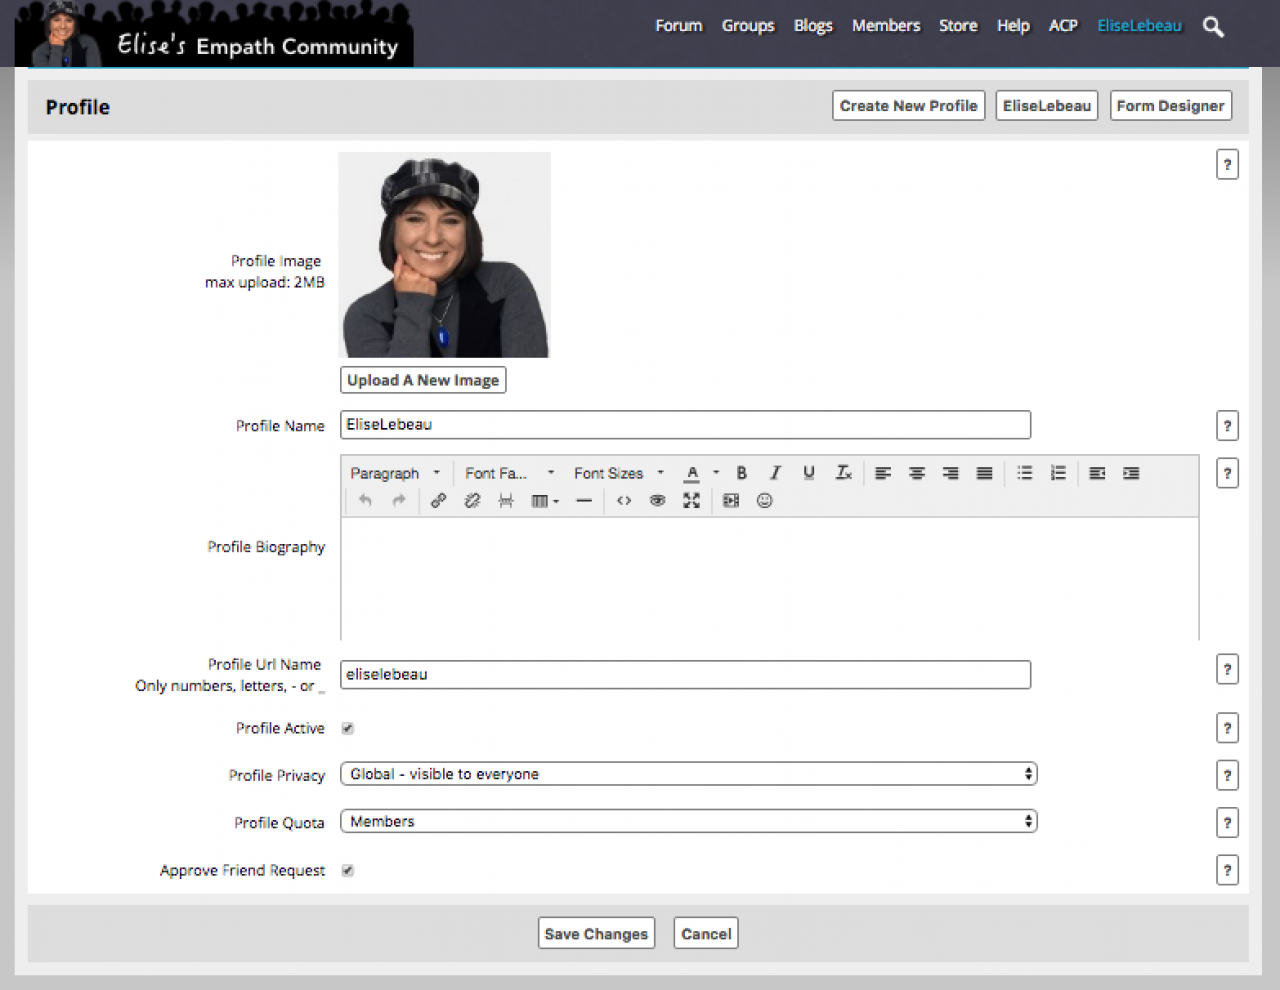Screen dimensions: 1280x990
Task: Click the bullet list icon
Action: point(1025,473)
